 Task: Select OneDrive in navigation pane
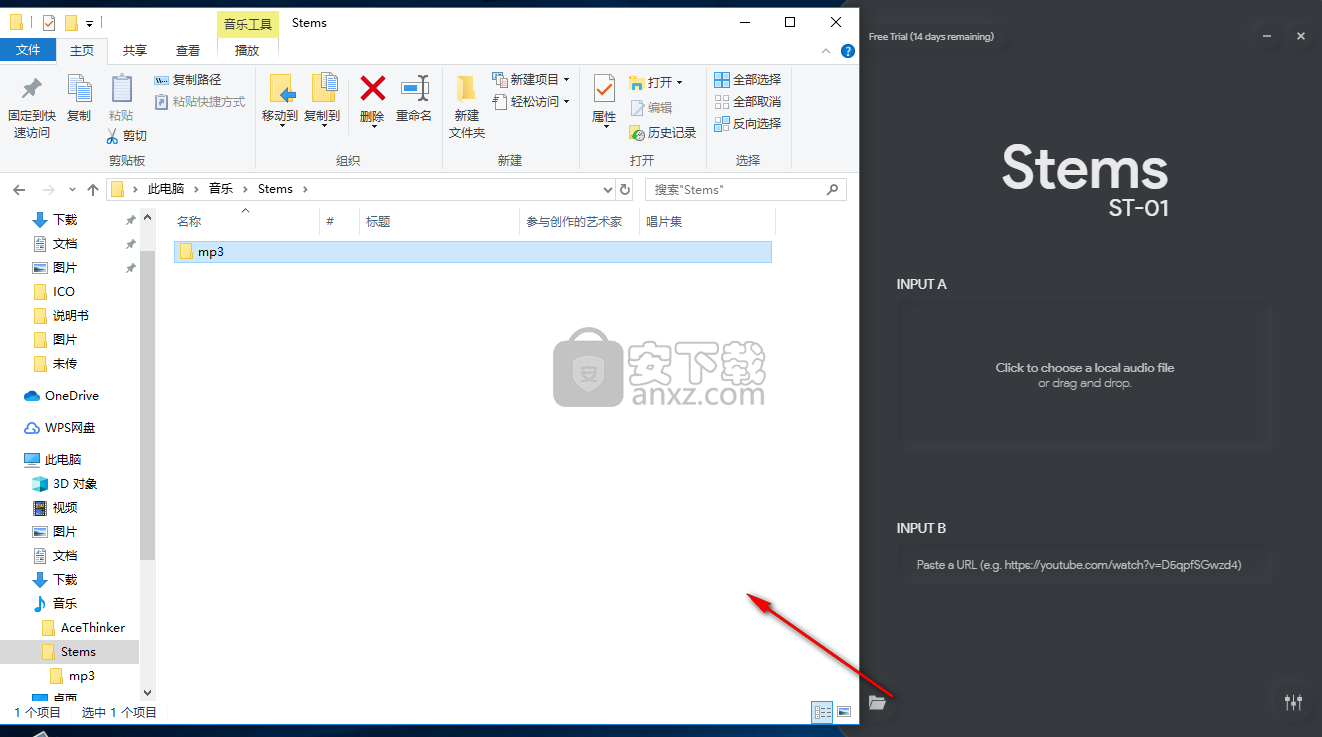click(x=72, y=396)
